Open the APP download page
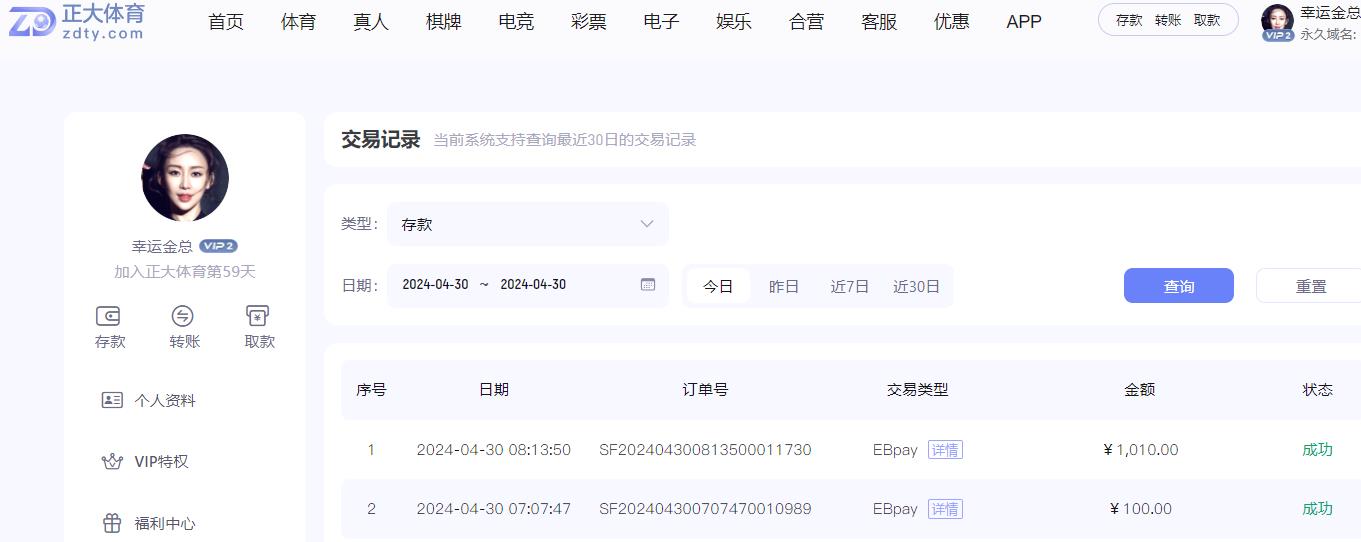This screenshot has width=1361, height=542. click(x=1024, y=22)
